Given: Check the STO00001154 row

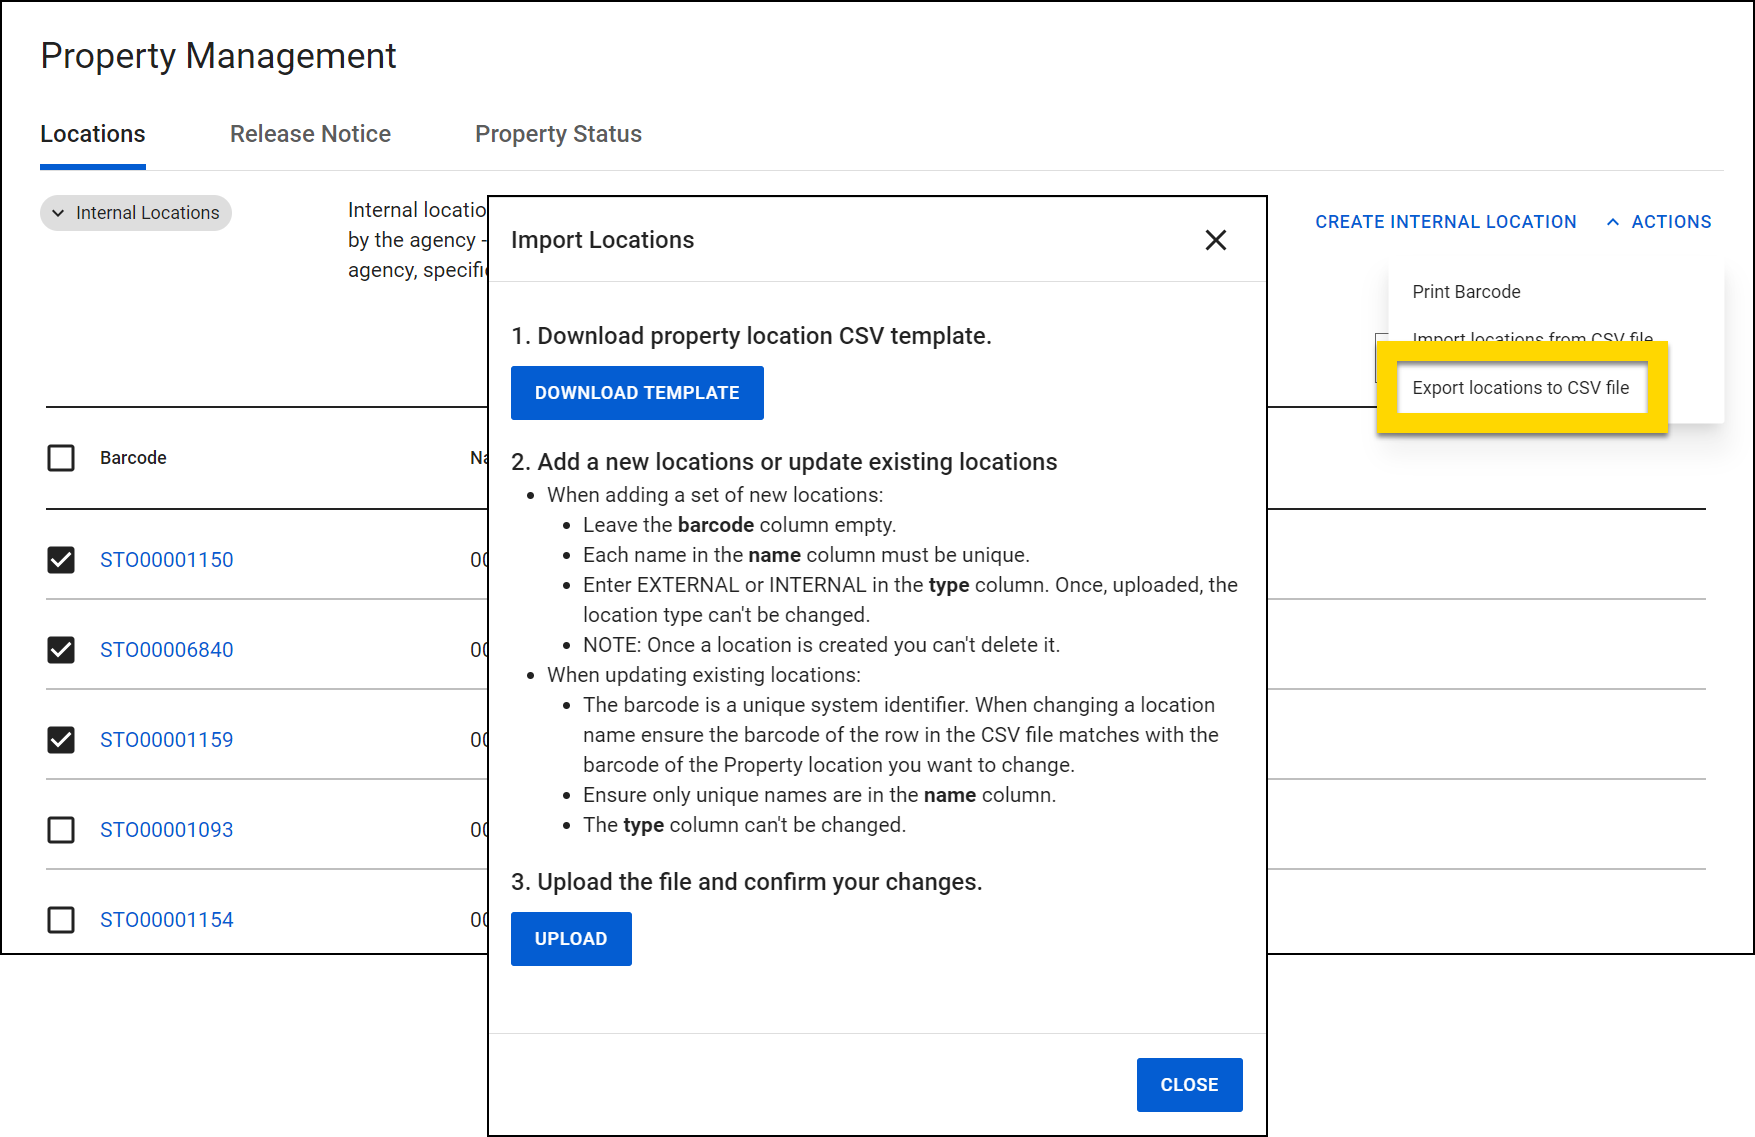Looking at the screenshot, I should pos(61,920).
